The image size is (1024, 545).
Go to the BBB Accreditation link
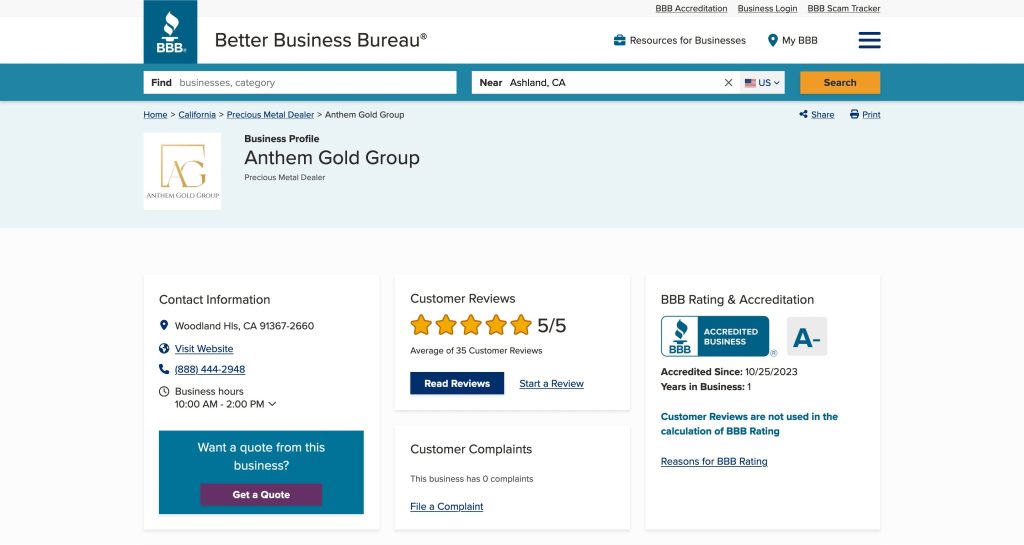[691, 9]
